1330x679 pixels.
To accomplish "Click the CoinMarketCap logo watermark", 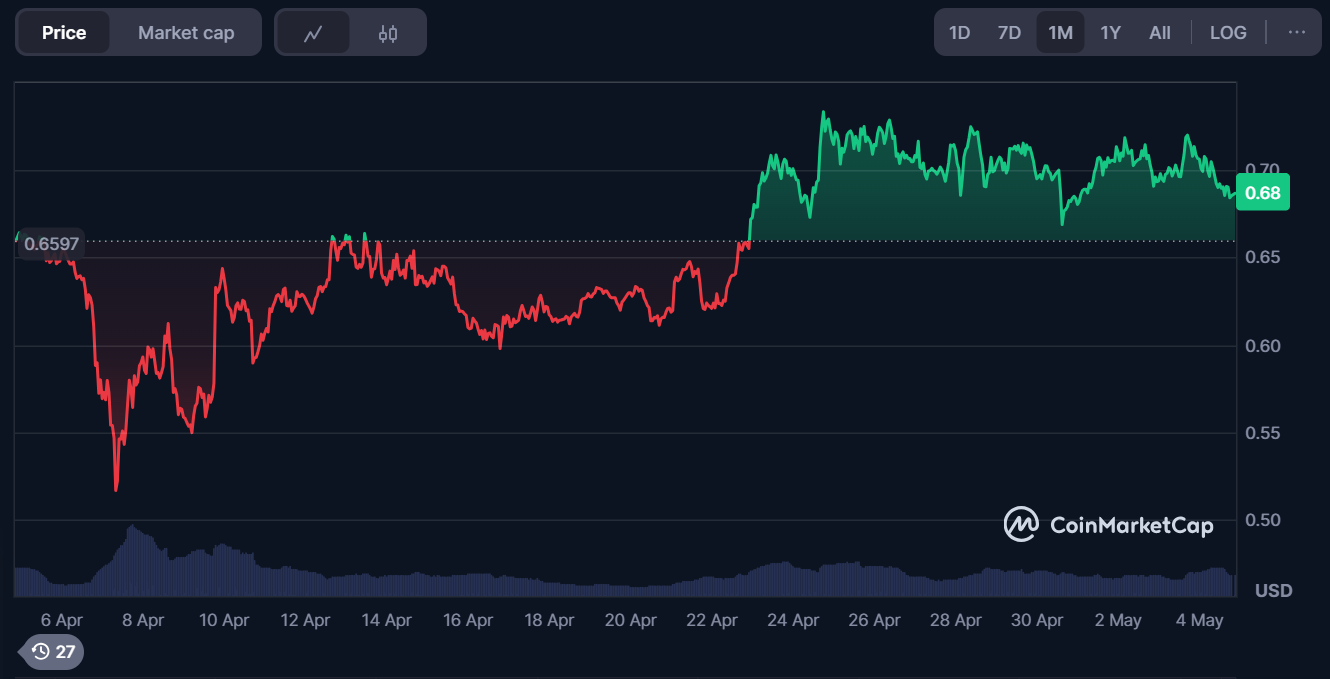I will pyautogui.click(x=1109, y=525).
